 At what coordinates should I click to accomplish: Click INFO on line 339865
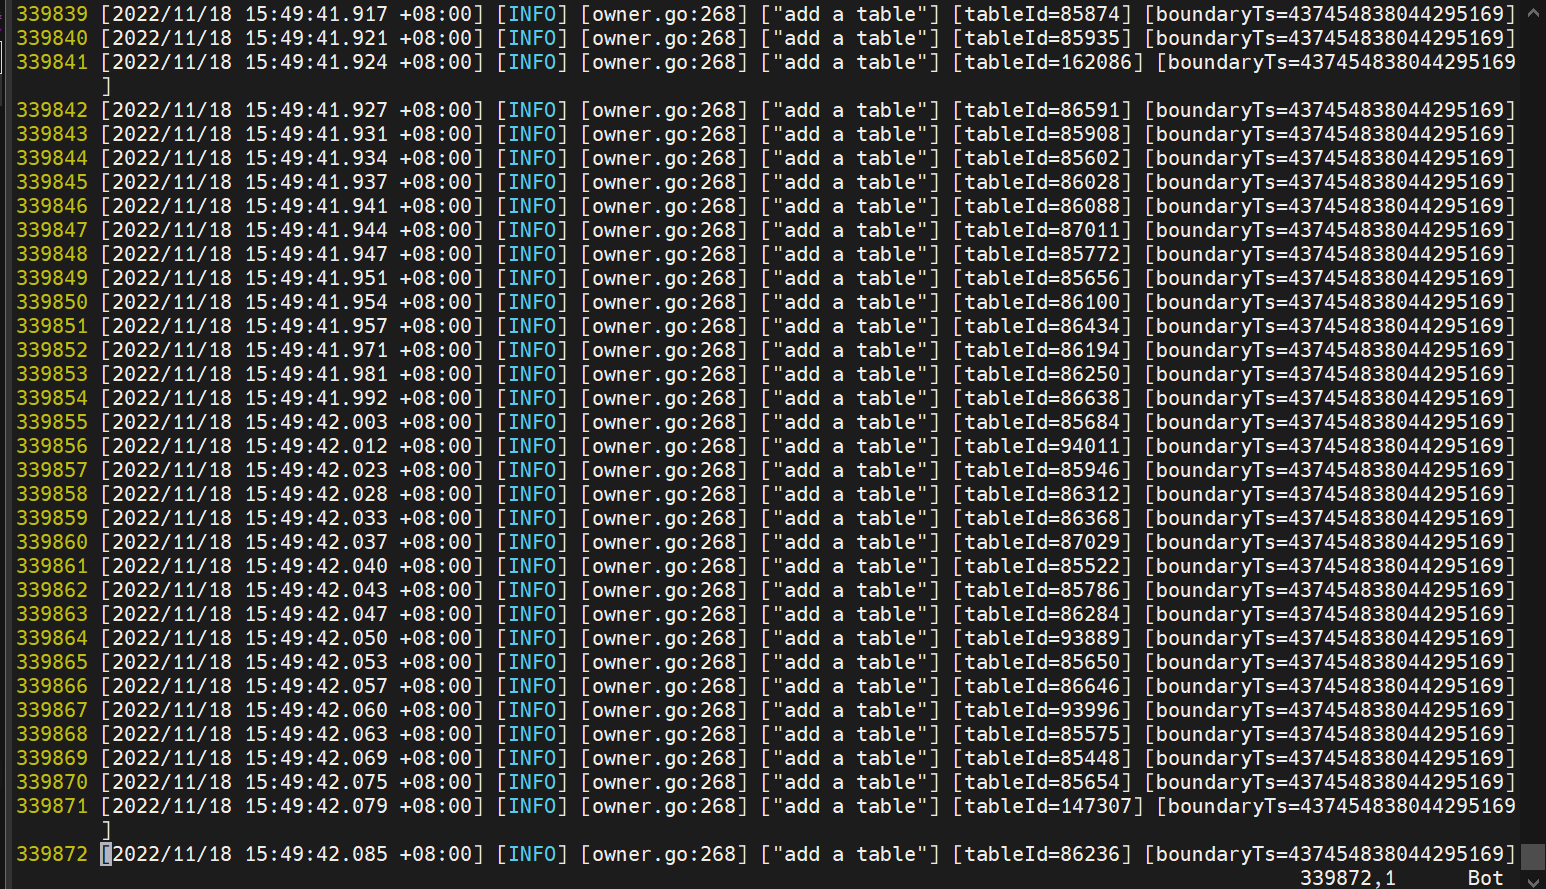[532, 662]
